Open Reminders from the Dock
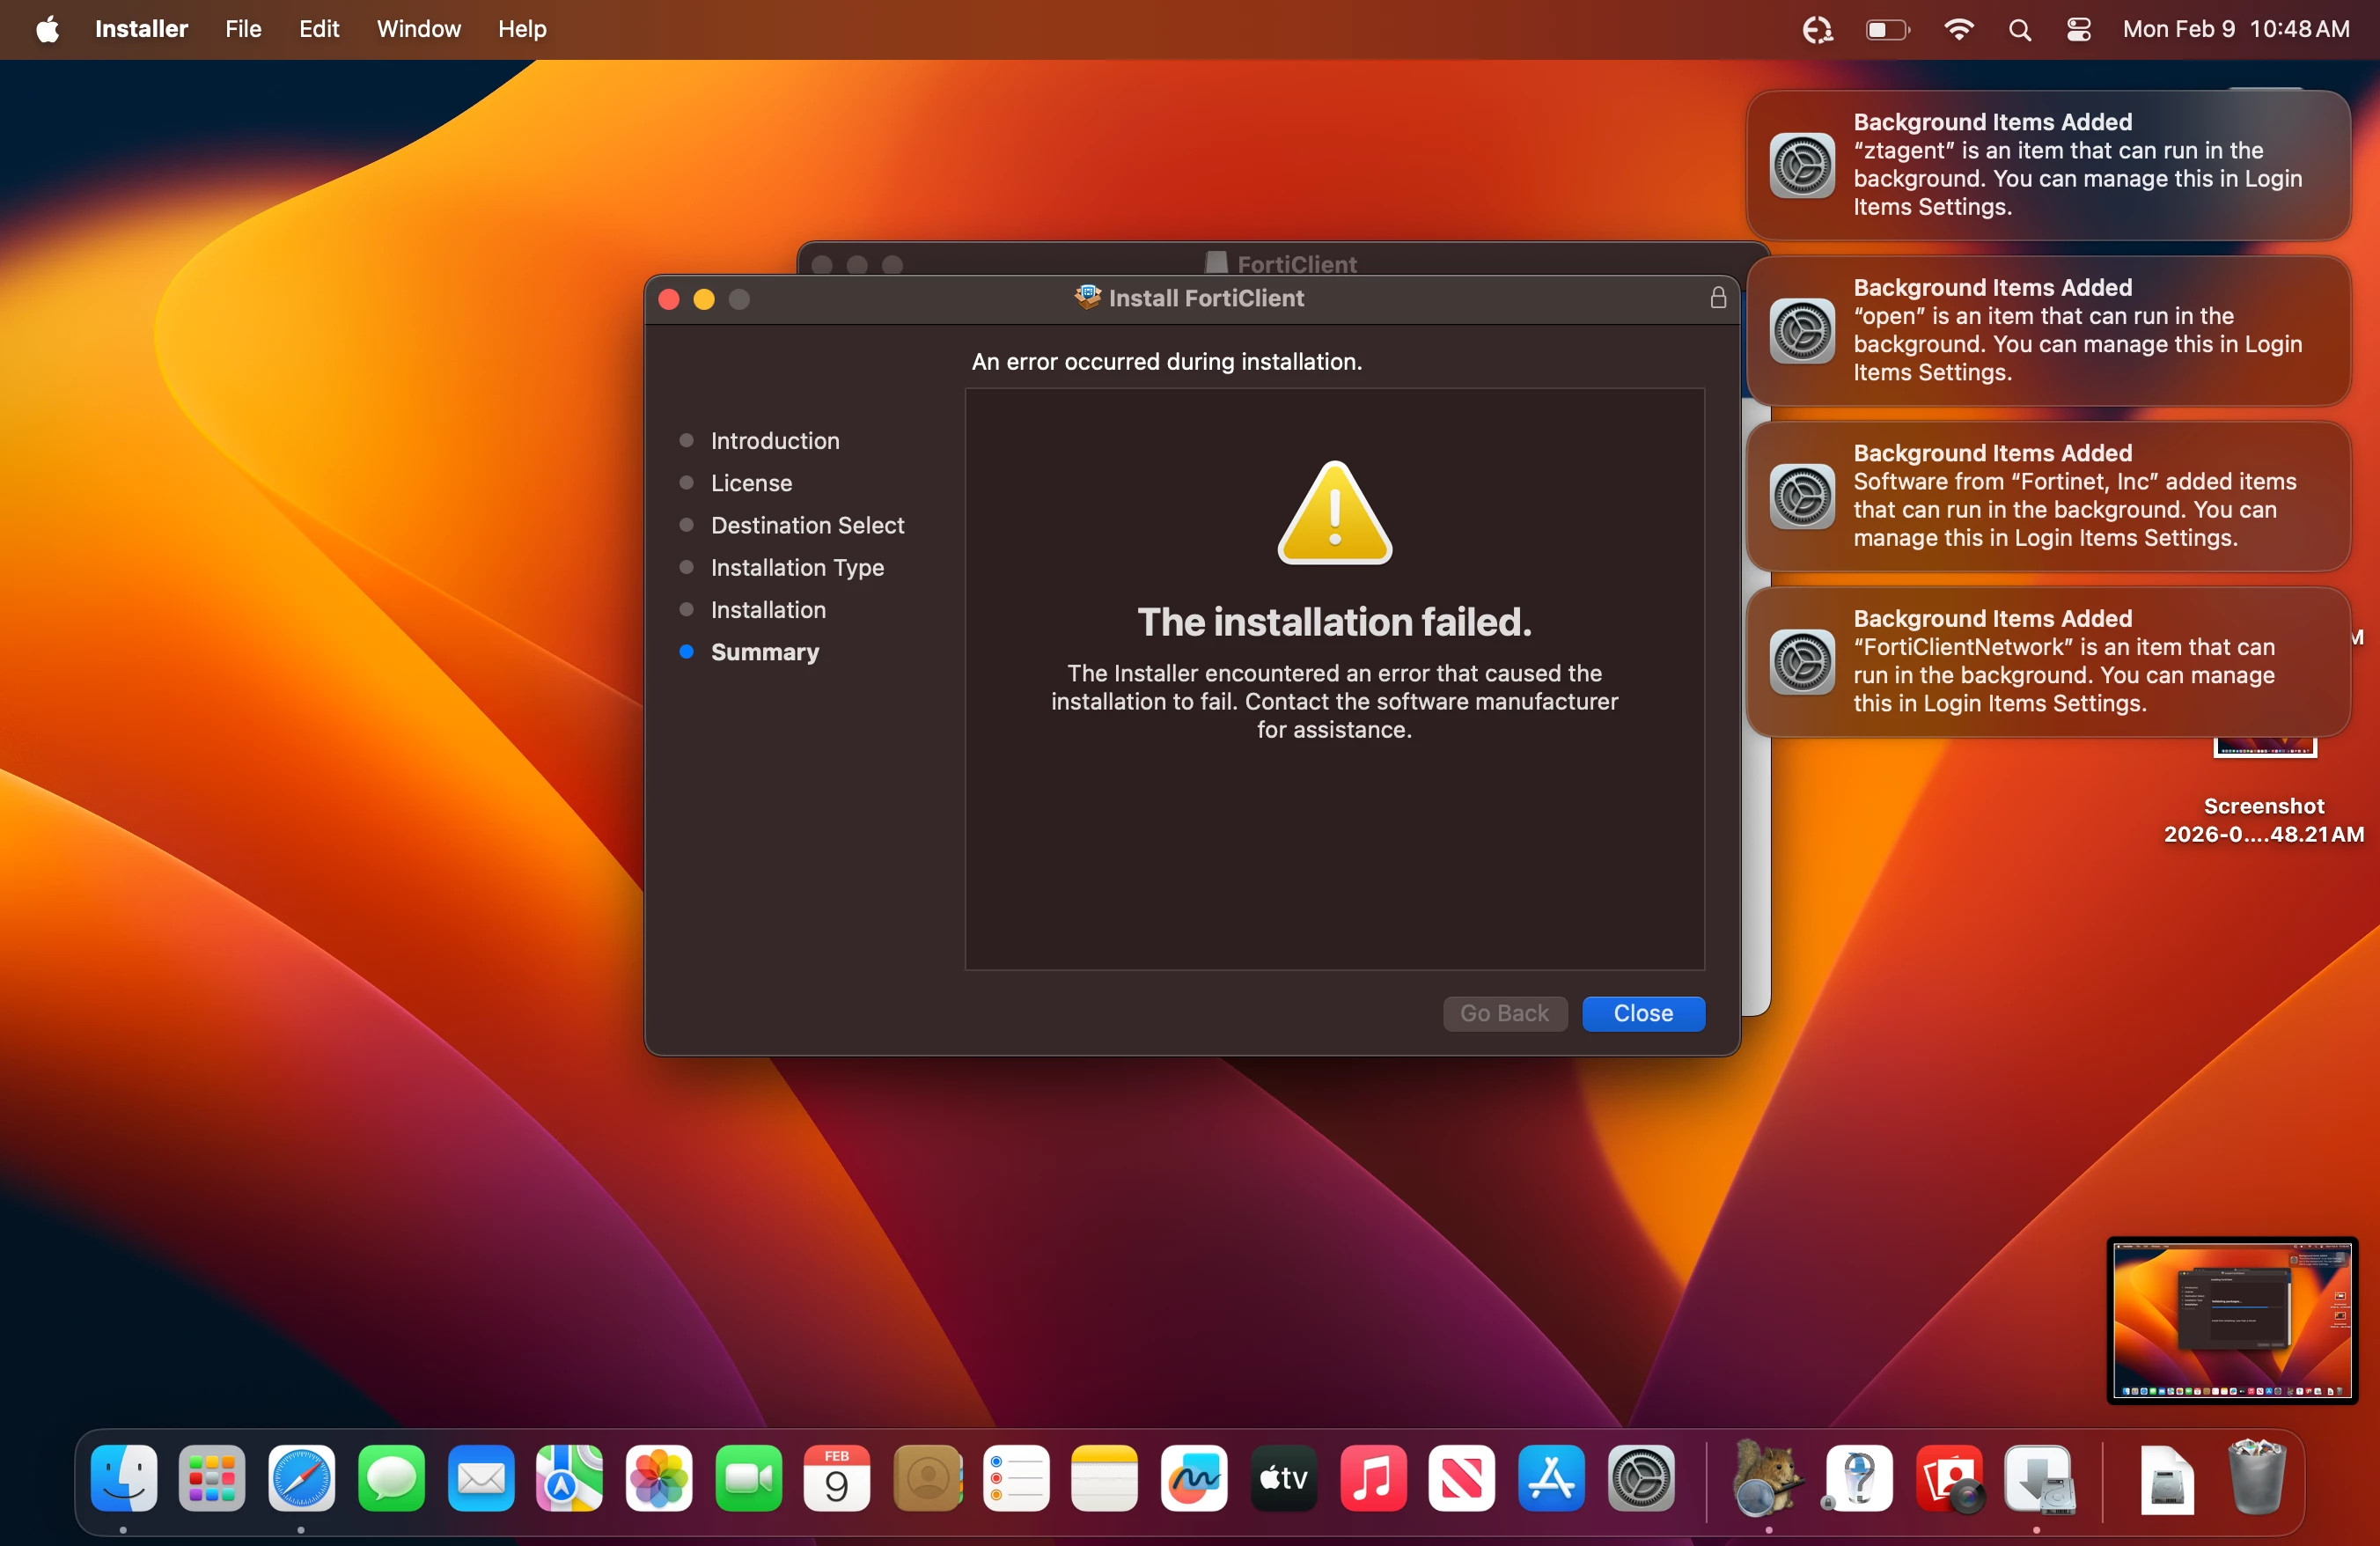Screen dimensions: 2380x1546 click(1016, 1478)
